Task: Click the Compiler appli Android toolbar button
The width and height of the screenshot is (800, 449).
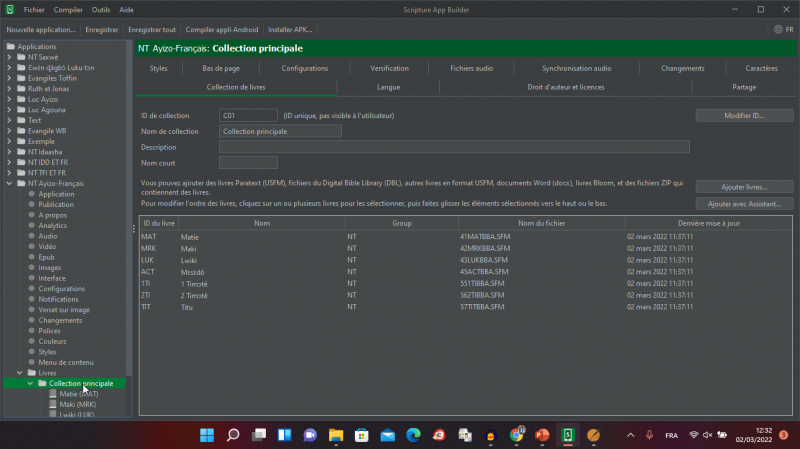Action: [x=221, y=30]
